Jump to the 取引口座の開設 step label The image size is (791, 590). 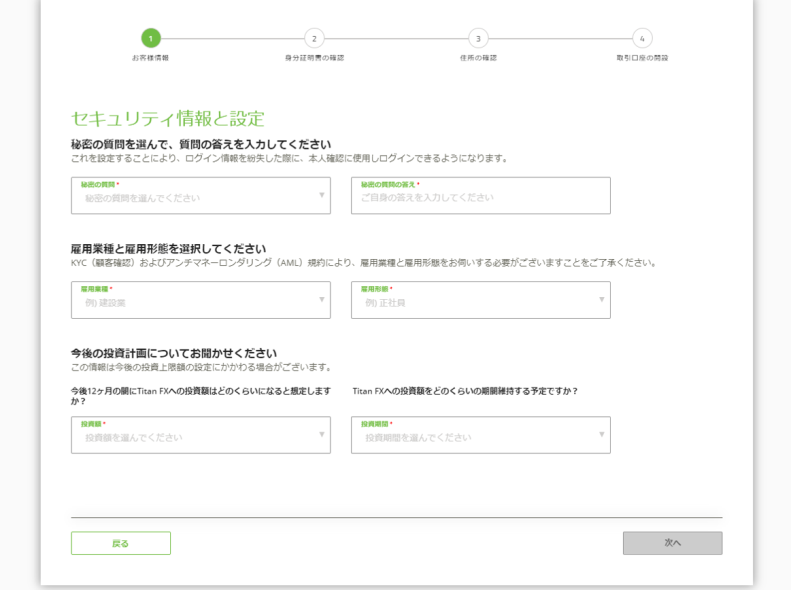coord(642,58)
